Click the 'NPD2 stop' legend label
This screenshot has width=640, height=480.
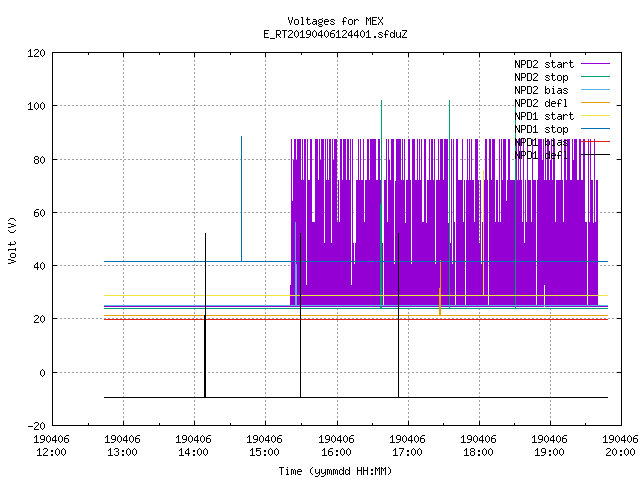coord(541,77)
